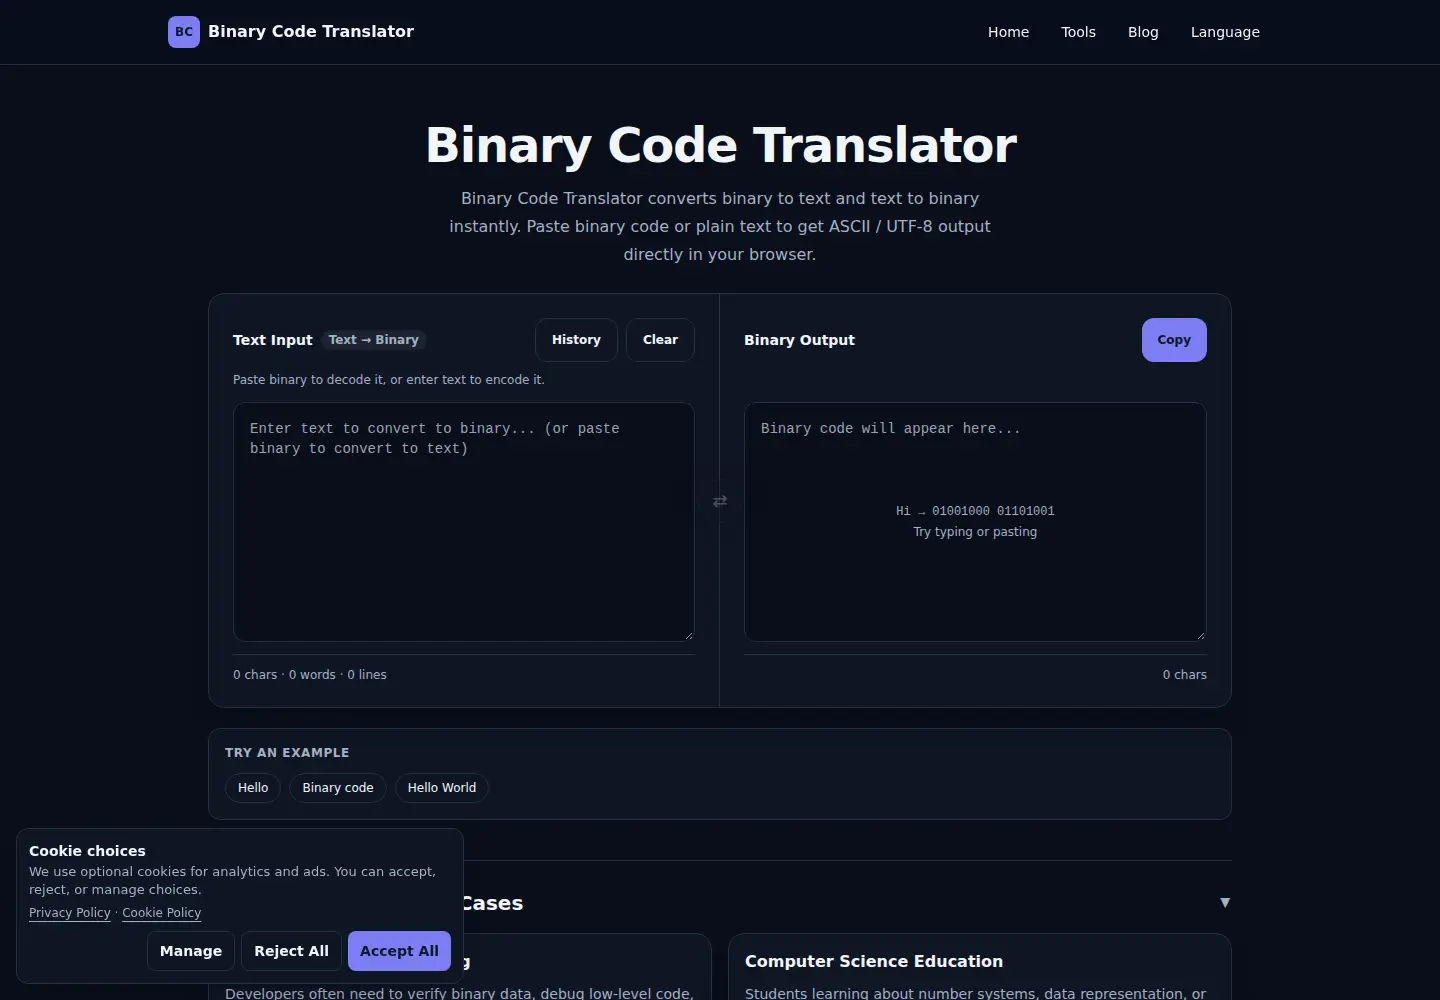Click the output '0 chars' counter
Image resolution: width=1440 pixels, height=1000 pixels.
point(1185,675)
